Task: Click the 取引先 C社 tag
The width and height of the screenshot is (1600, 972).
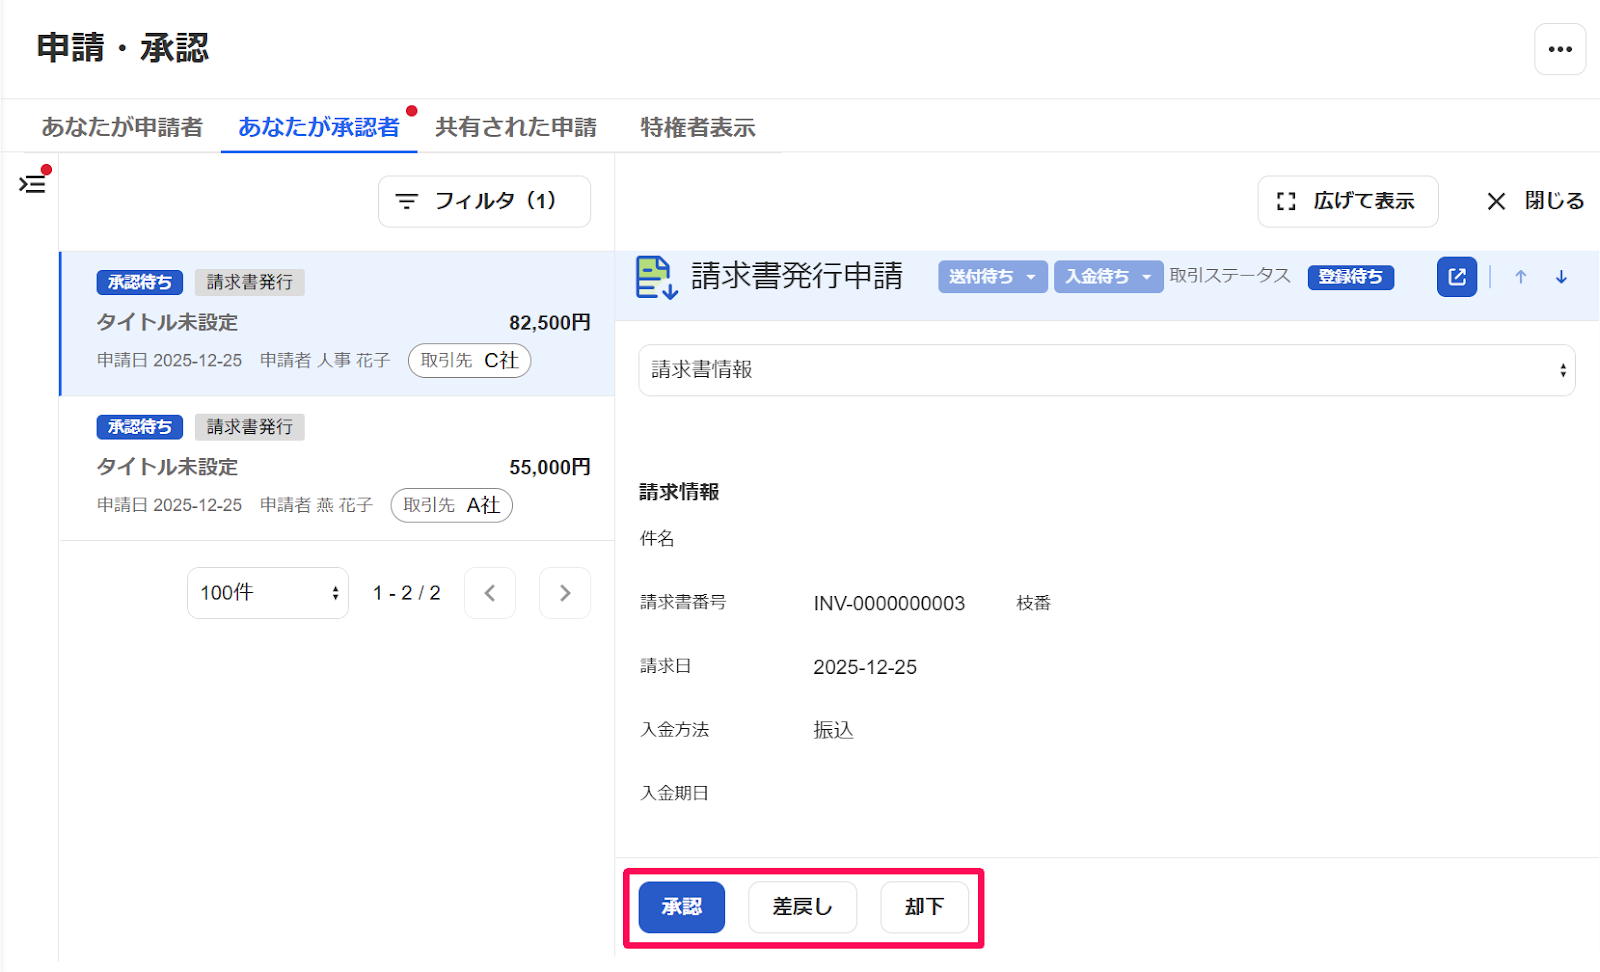Action: click(469, 361)
